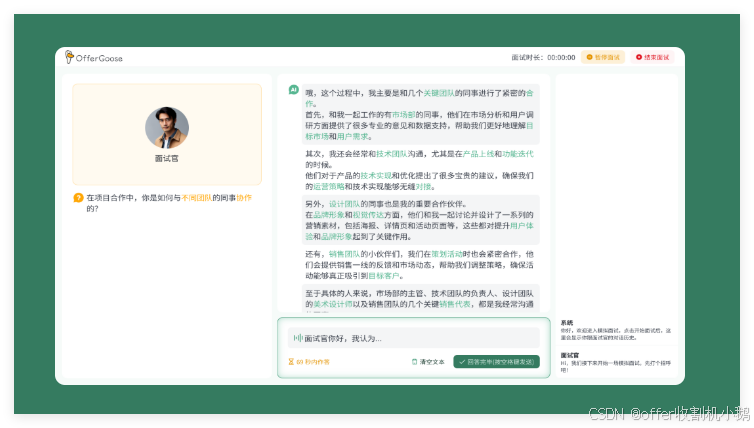
Task: Click the AI paragraph starting with 还有，销售团队
Action: click(x=420, y=264)
